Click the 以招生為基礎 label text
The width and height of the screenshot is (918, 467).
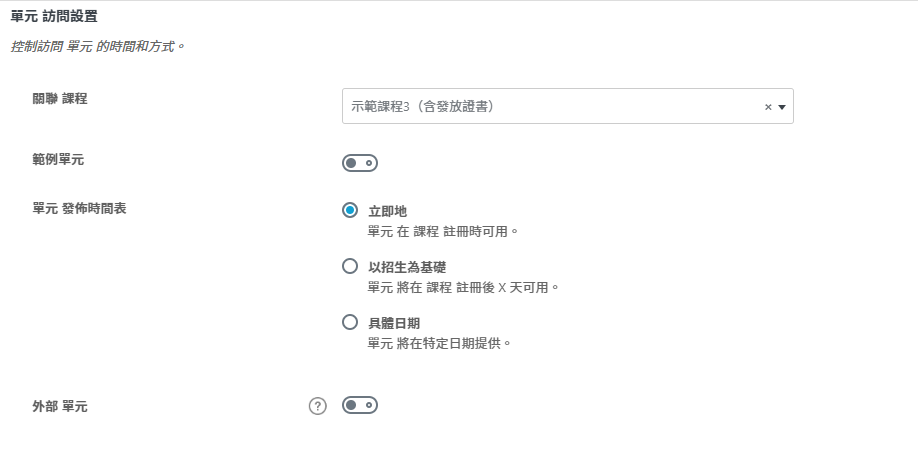point(407,267)
